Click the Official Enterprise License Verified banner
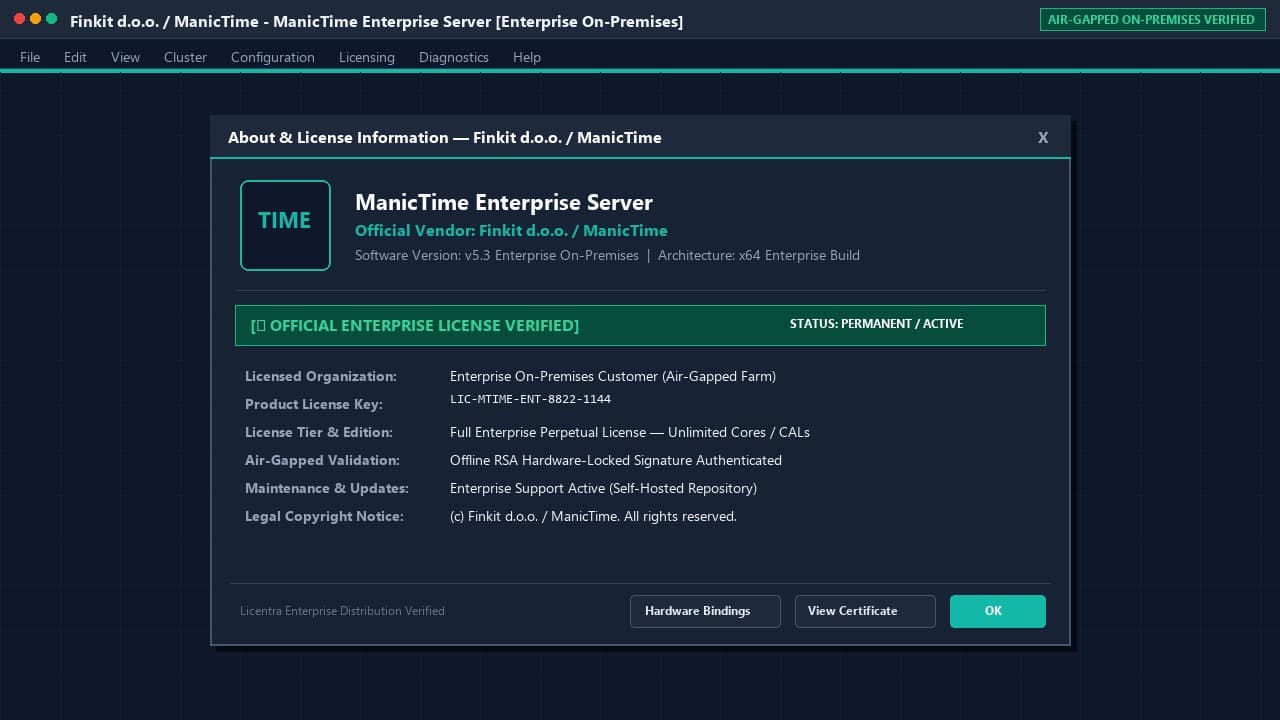Screen dimensions: 1280x720 (x=640, y=325)
